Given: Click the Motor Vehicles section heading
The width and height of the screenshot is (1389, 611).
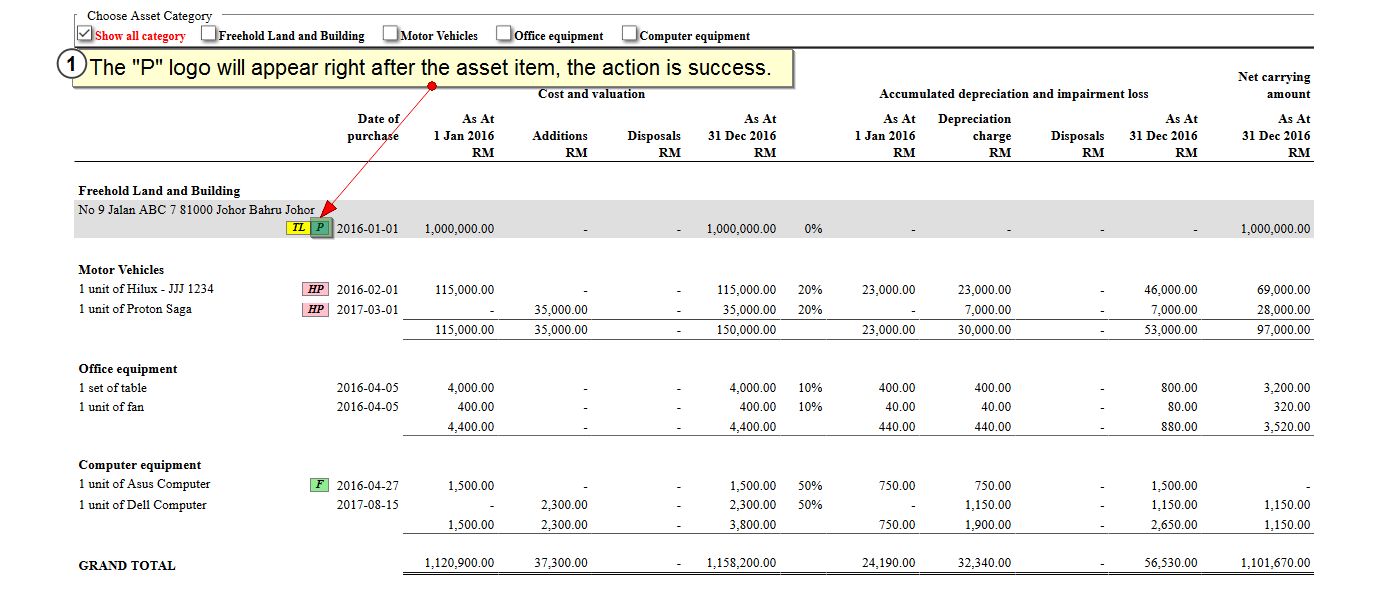Looking at the screenshot, I should point(121,270).
